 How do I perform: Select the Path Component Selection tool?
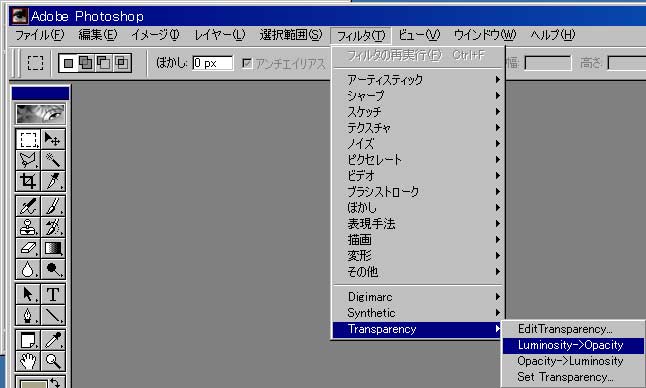(x=28, y=294)
